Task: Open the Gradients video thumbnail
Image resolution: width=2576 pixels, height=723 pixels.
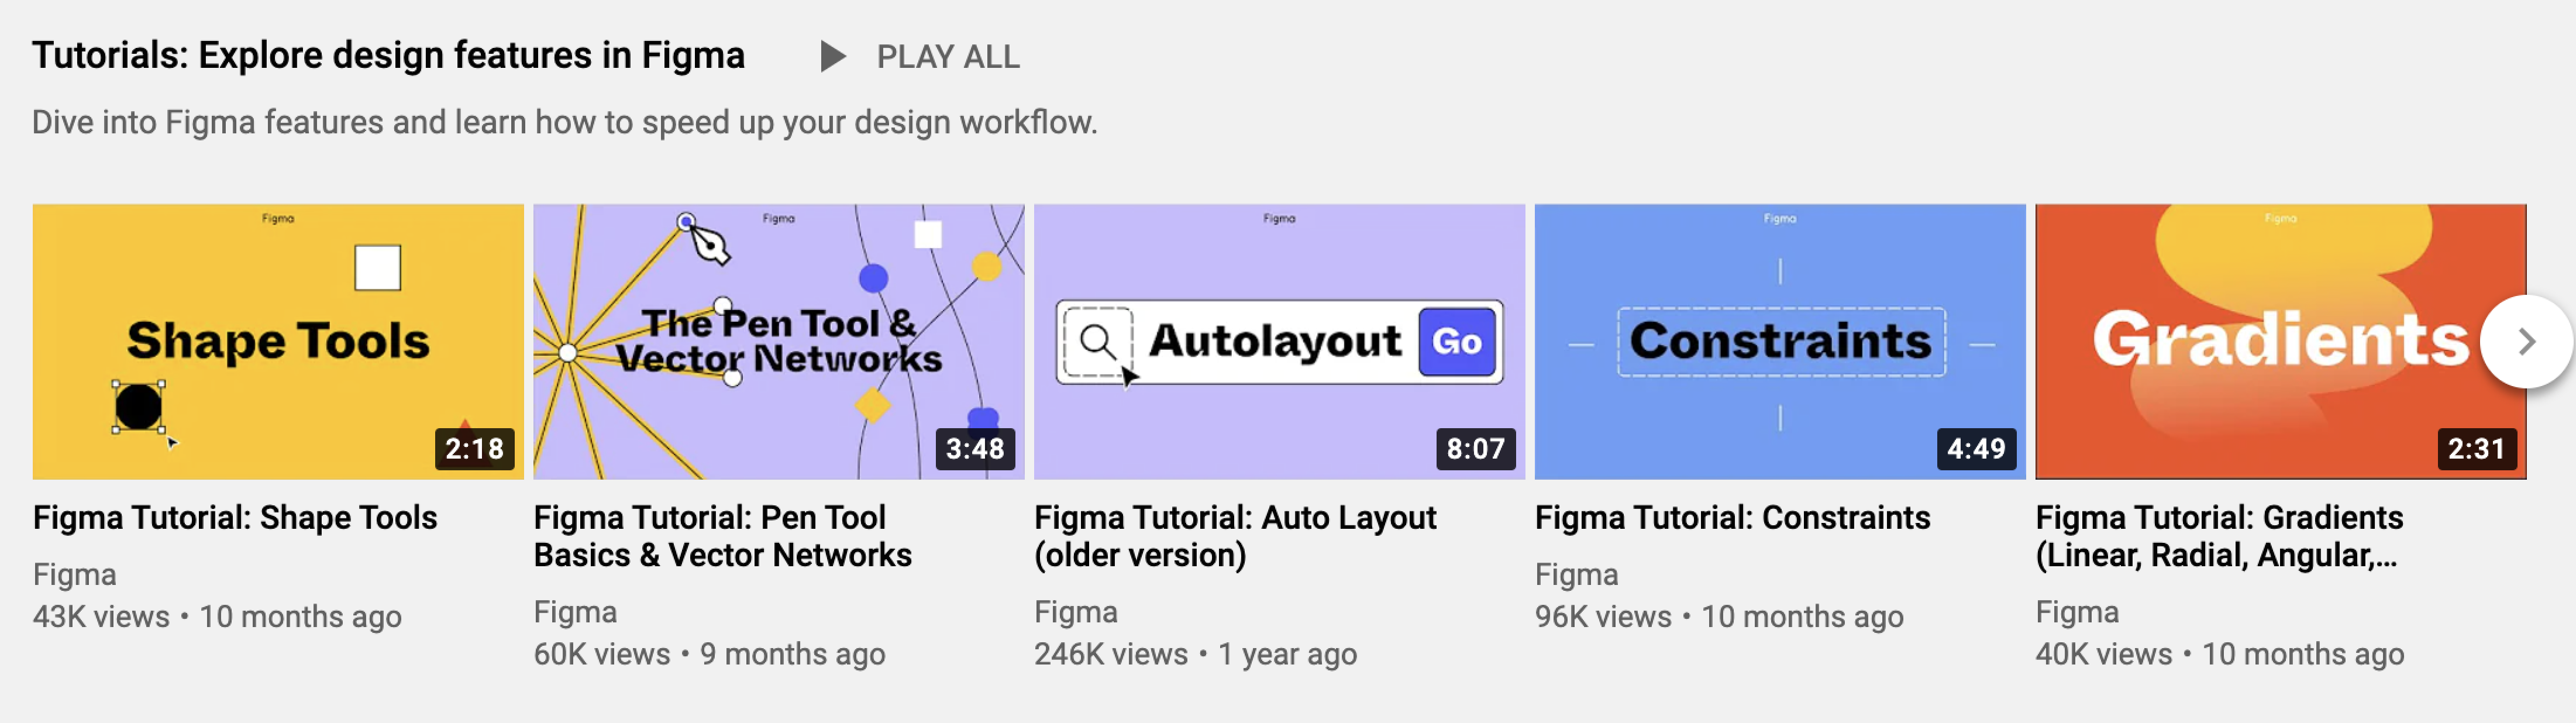Action: click(x=2260, y=341)
